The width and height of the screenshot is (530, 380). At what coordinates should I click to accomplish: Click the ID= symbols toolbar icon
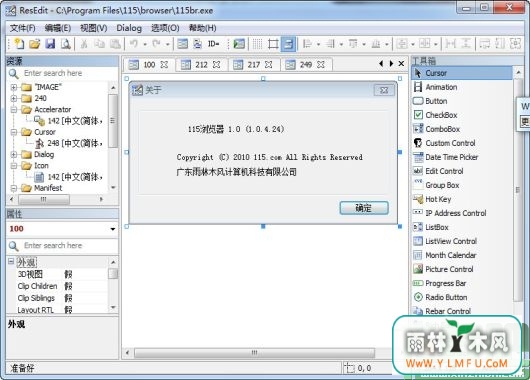(213, 44)
